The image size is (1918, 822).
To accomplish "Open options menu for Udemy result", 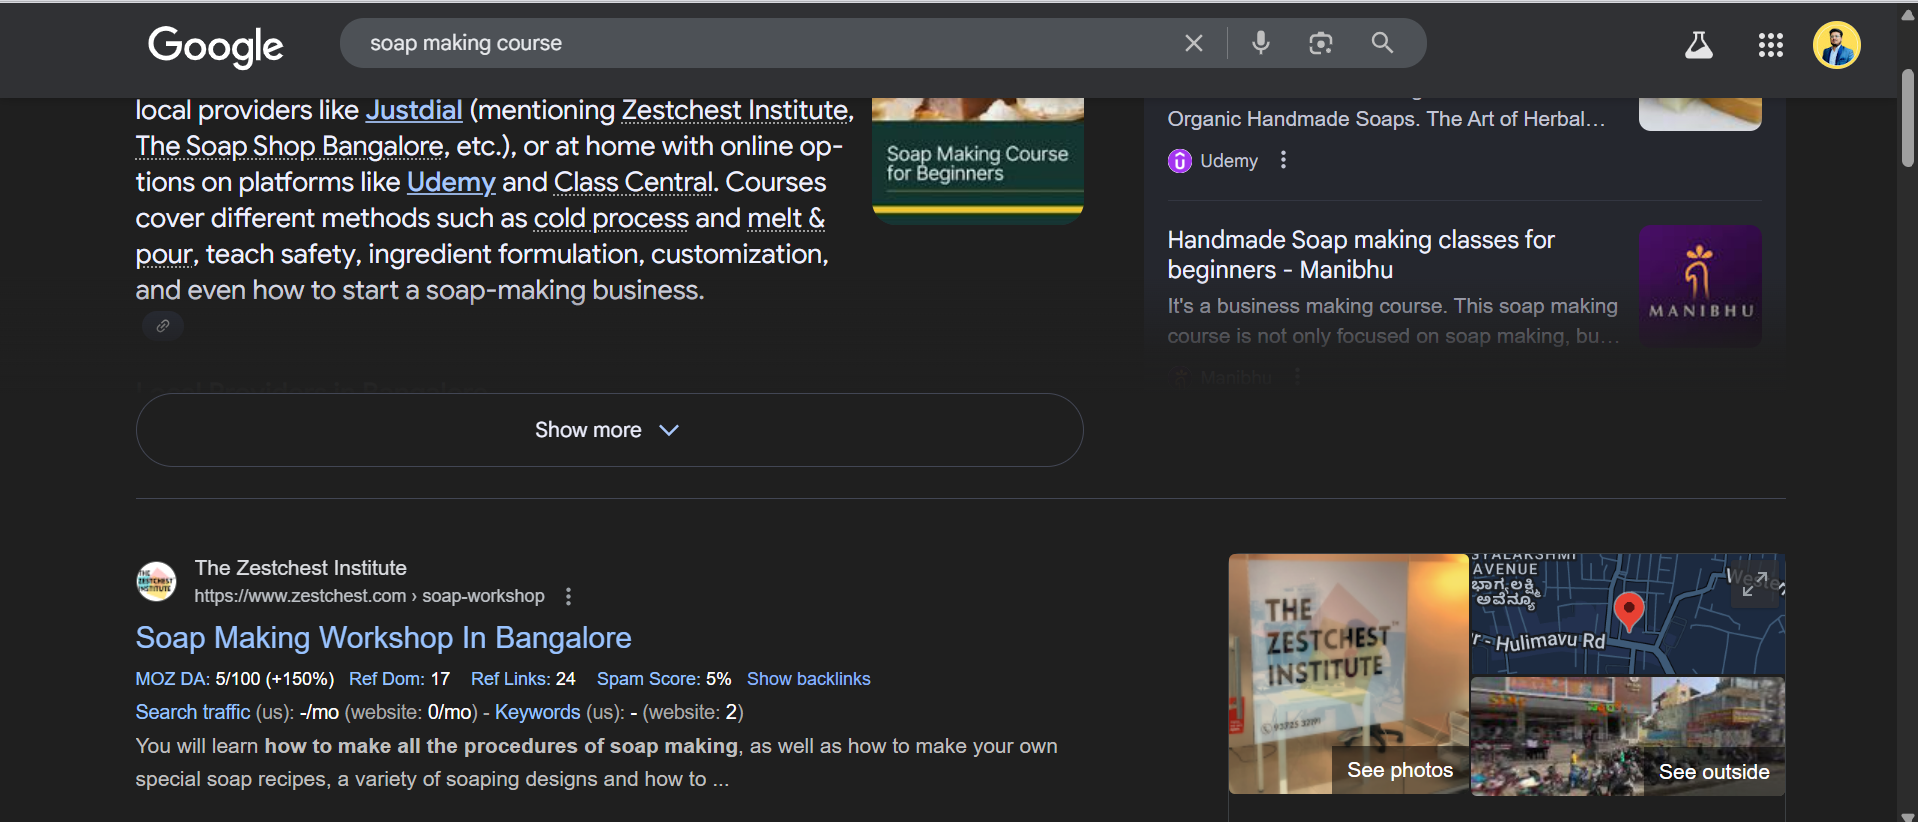I will pyautogui.click(x=1283, y=160).
